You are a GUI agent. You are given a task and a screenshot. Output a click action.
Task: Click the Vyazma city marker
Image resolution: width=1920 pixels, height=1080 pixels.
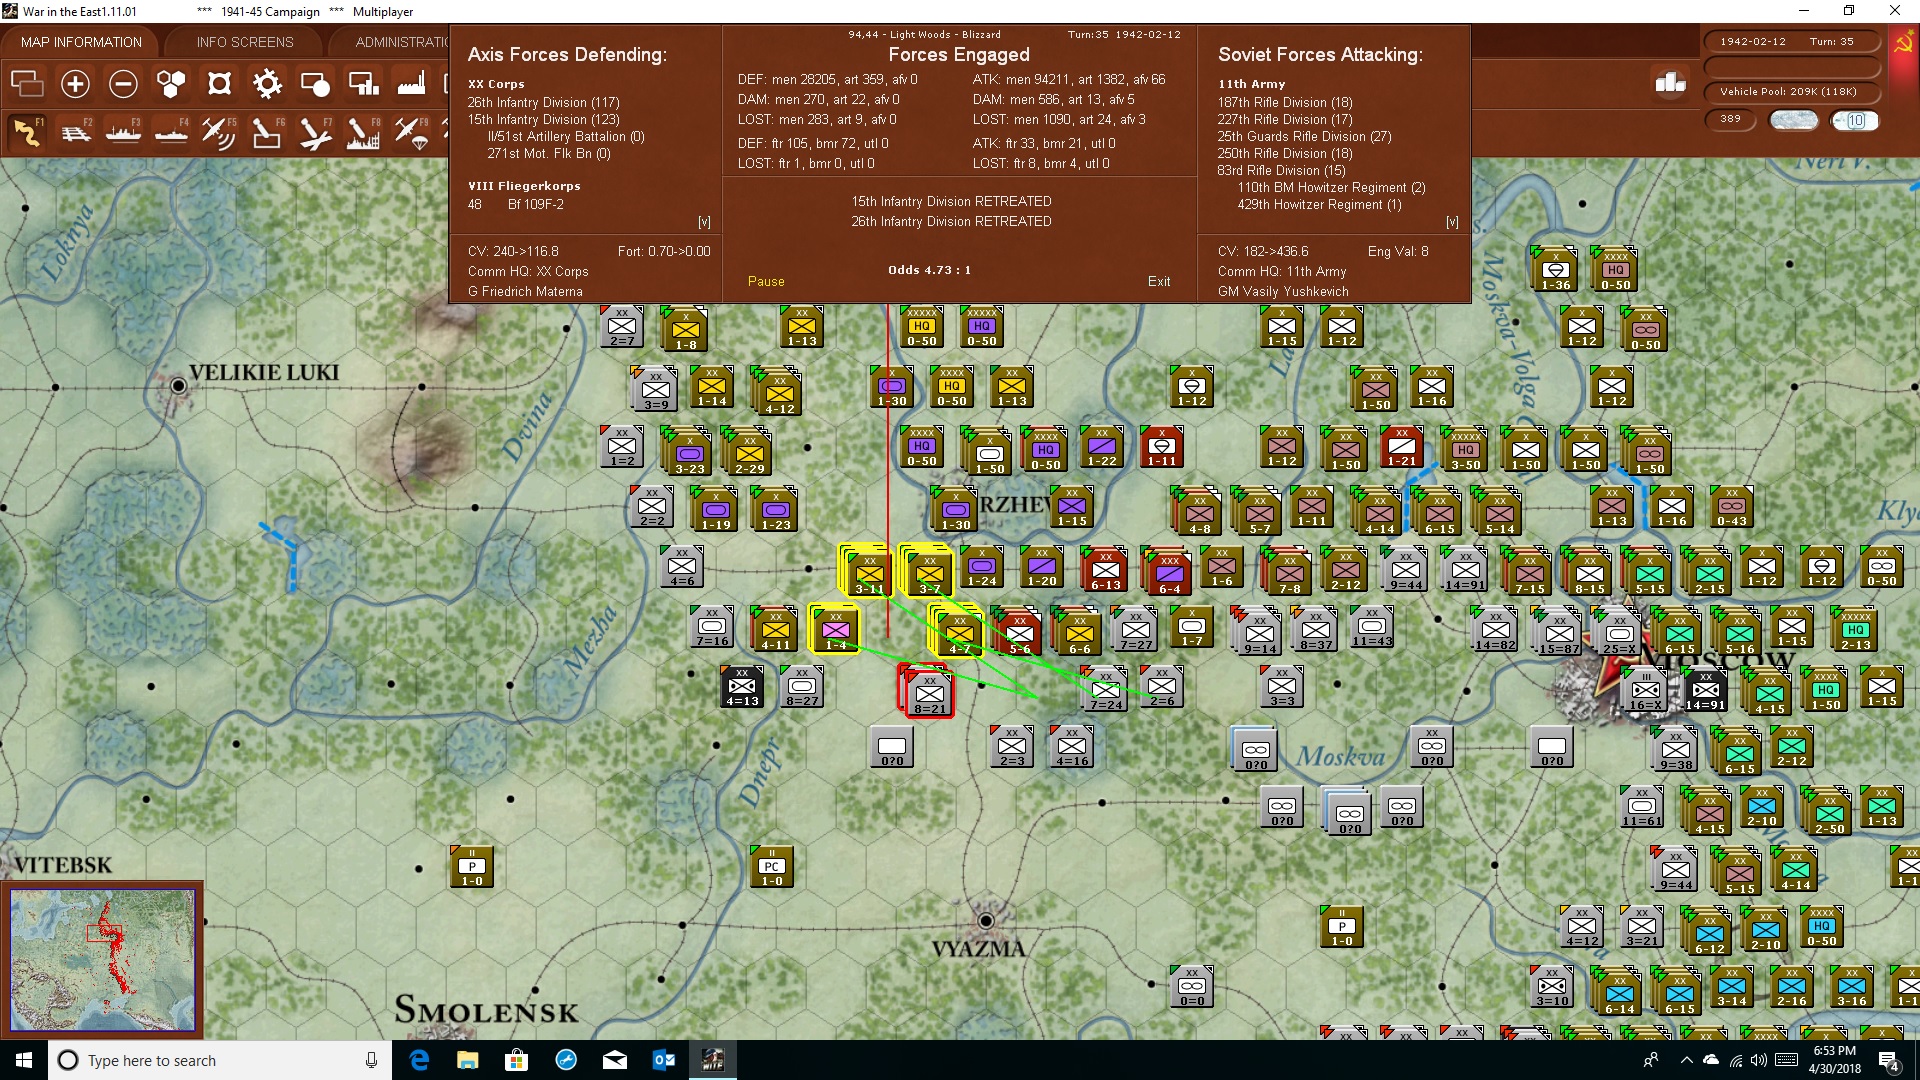tap(986, 920)
